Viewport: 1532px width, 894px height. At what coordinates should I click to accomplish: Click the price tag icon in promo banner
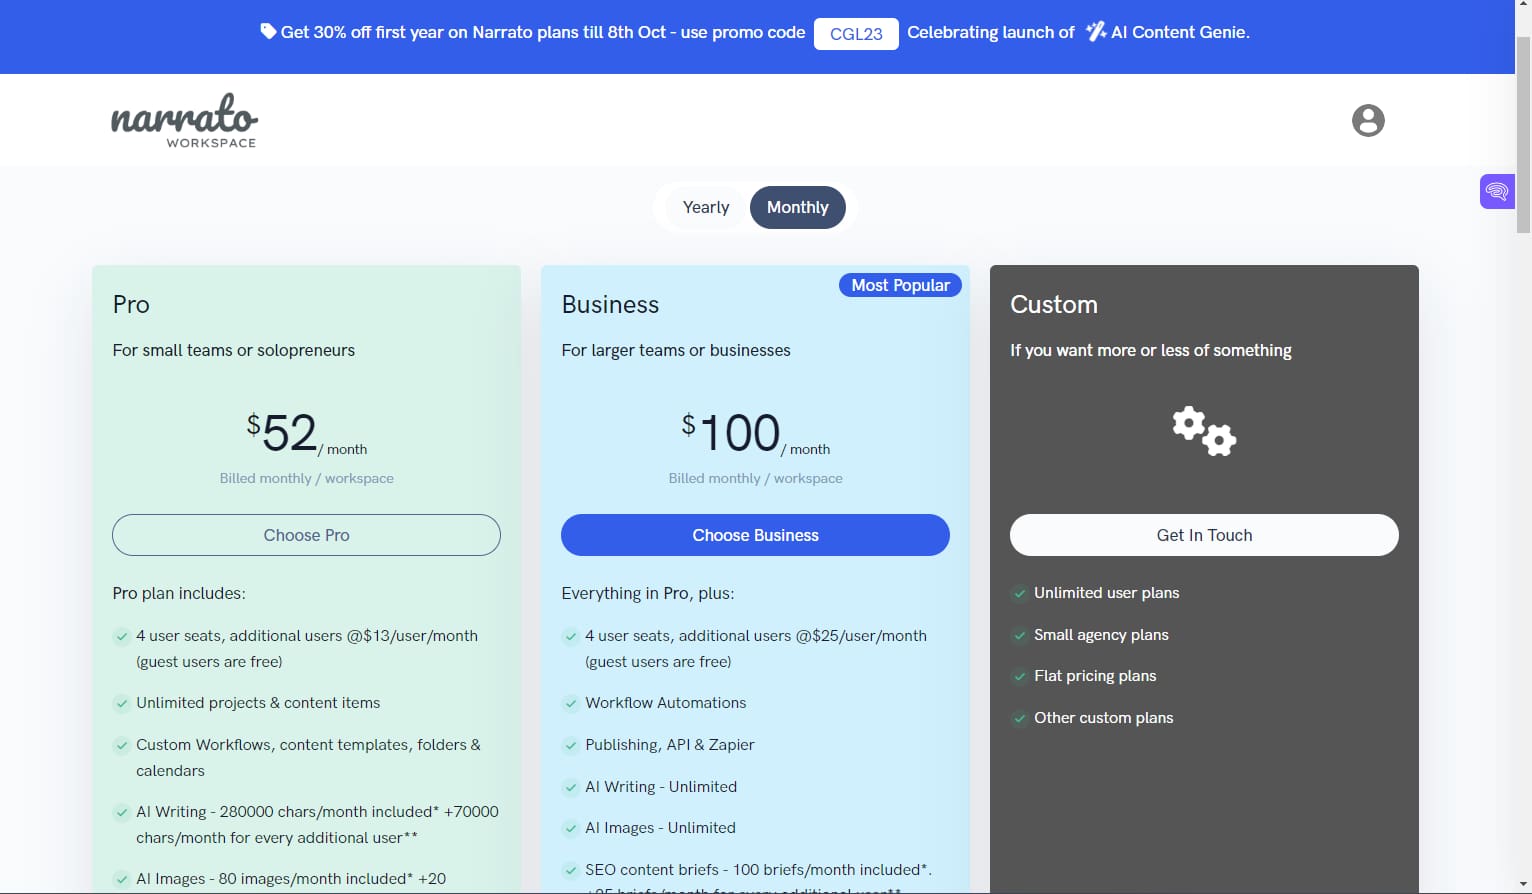click(x=268, y=31)
